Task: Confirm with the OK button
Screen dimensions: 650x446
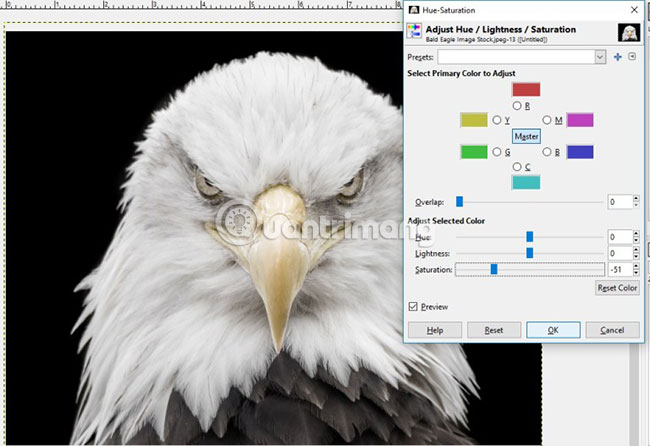Action: [x=553, y=330]
